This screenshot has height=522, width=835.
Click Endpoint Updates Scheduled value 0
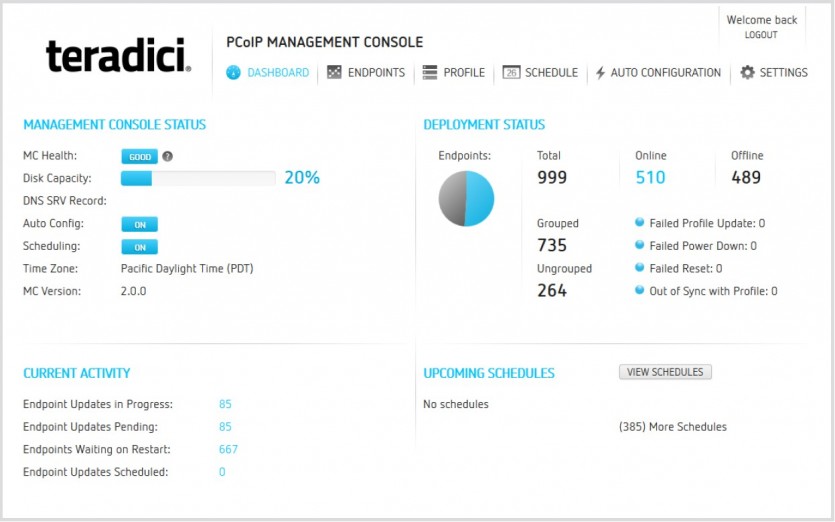click(222, 472)
